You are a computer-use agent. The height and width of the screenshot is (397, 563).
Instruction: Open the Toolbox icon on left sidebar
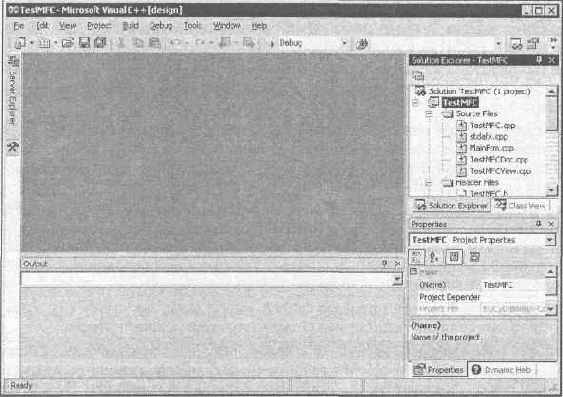tap(13, 146)
